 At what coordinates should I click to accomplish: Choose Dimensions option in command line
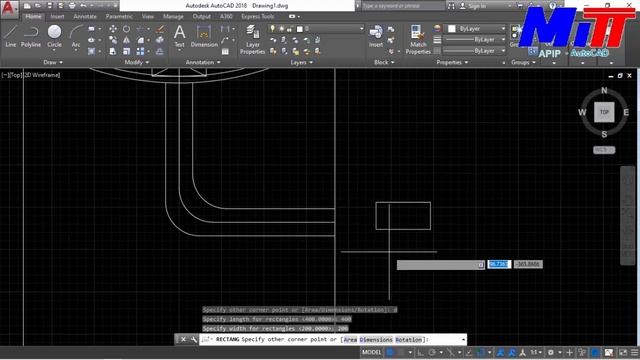pos(376,340)
